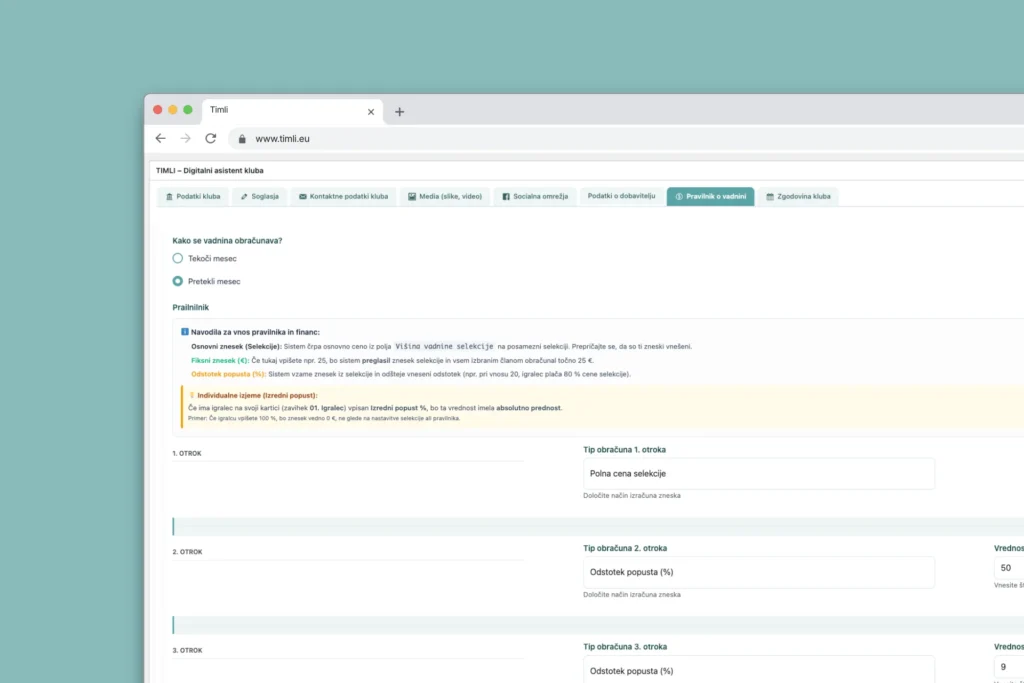Reload the page with the refresh icon

pyautogui.click(x=210, y=138)
